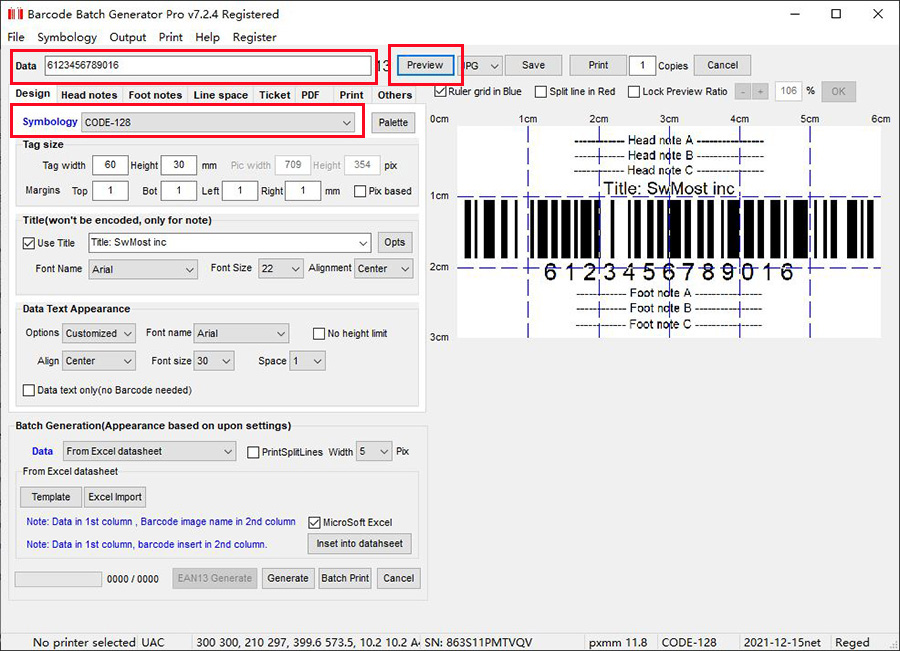The width and height of the screenshot is (900, 651).
Task: Tick the No height limit checkbox
Action: (319, 334)
